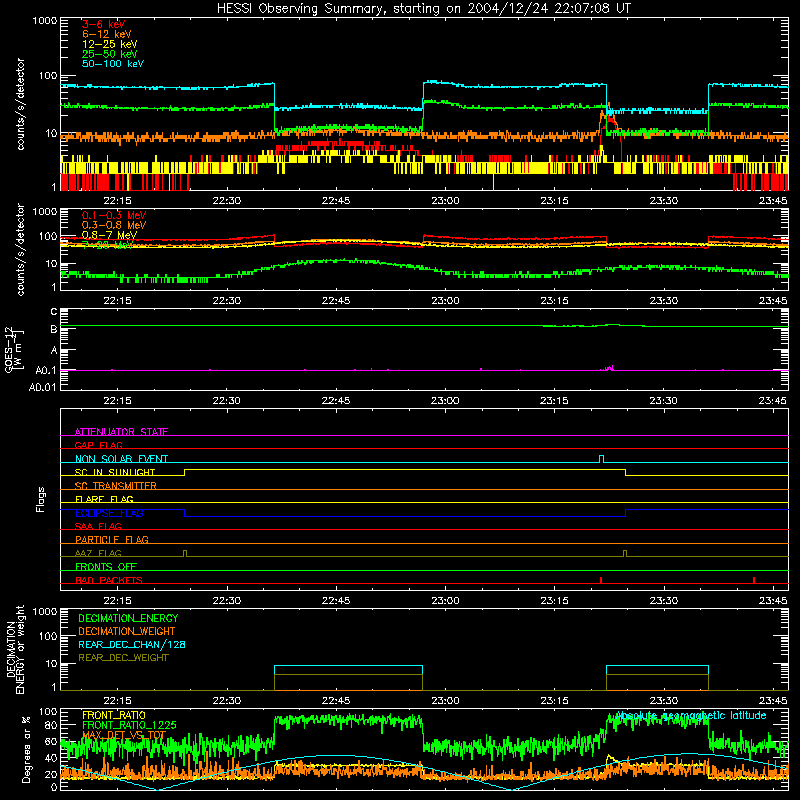800x800 pixels.
Task: Select the PARTICLE_FLAG label
Action: pyautogui.click(x=112, y=539)
